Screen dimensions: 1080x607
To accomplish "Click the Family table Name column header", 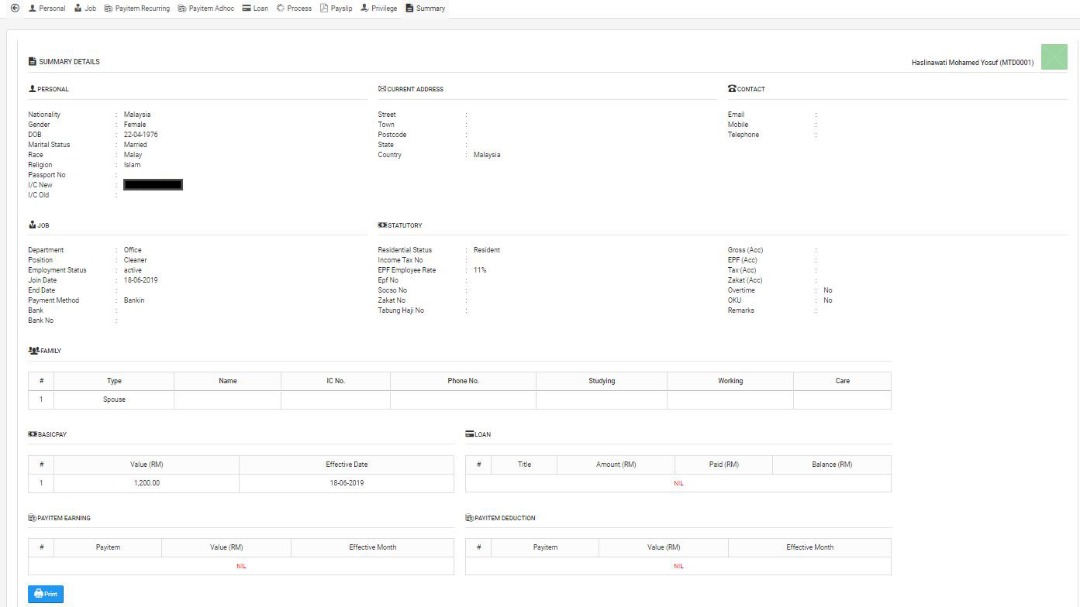I will coord(227,380).
